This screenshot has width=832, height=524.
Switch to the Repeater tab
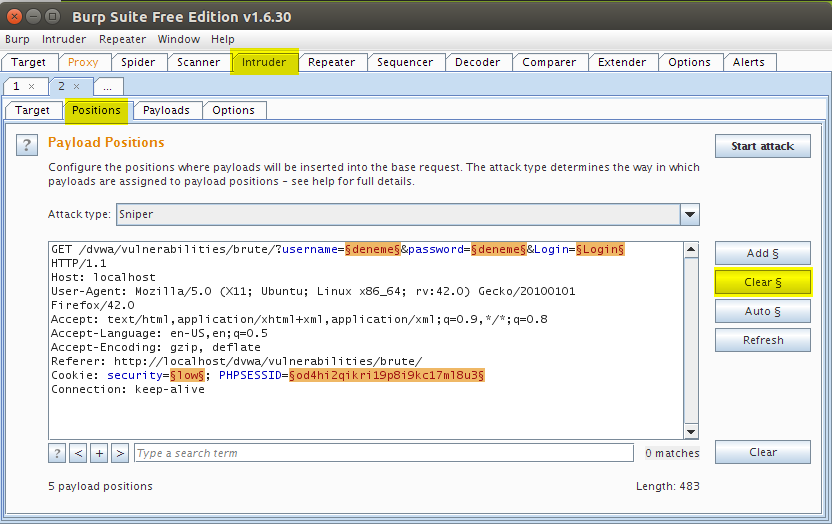click(x=331, y=62)
